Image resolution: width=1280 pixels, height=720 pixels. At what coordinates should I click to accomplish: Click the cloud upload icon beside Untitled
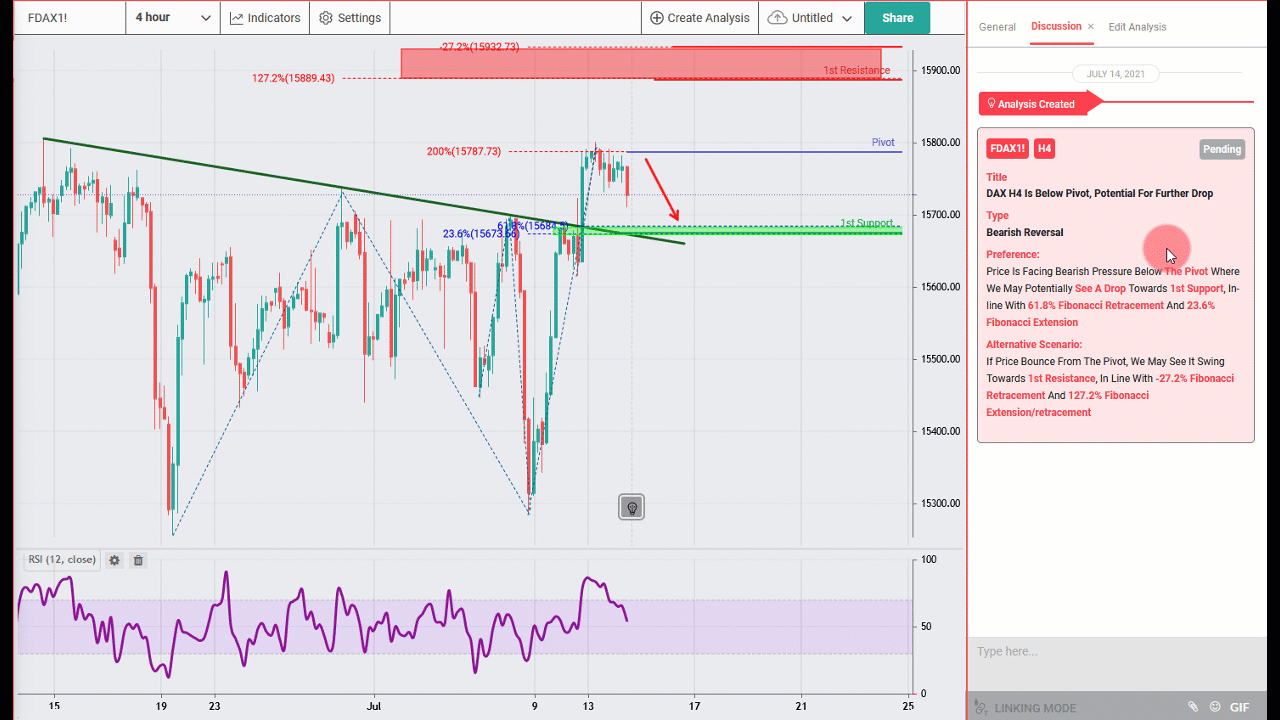point(777,18)
